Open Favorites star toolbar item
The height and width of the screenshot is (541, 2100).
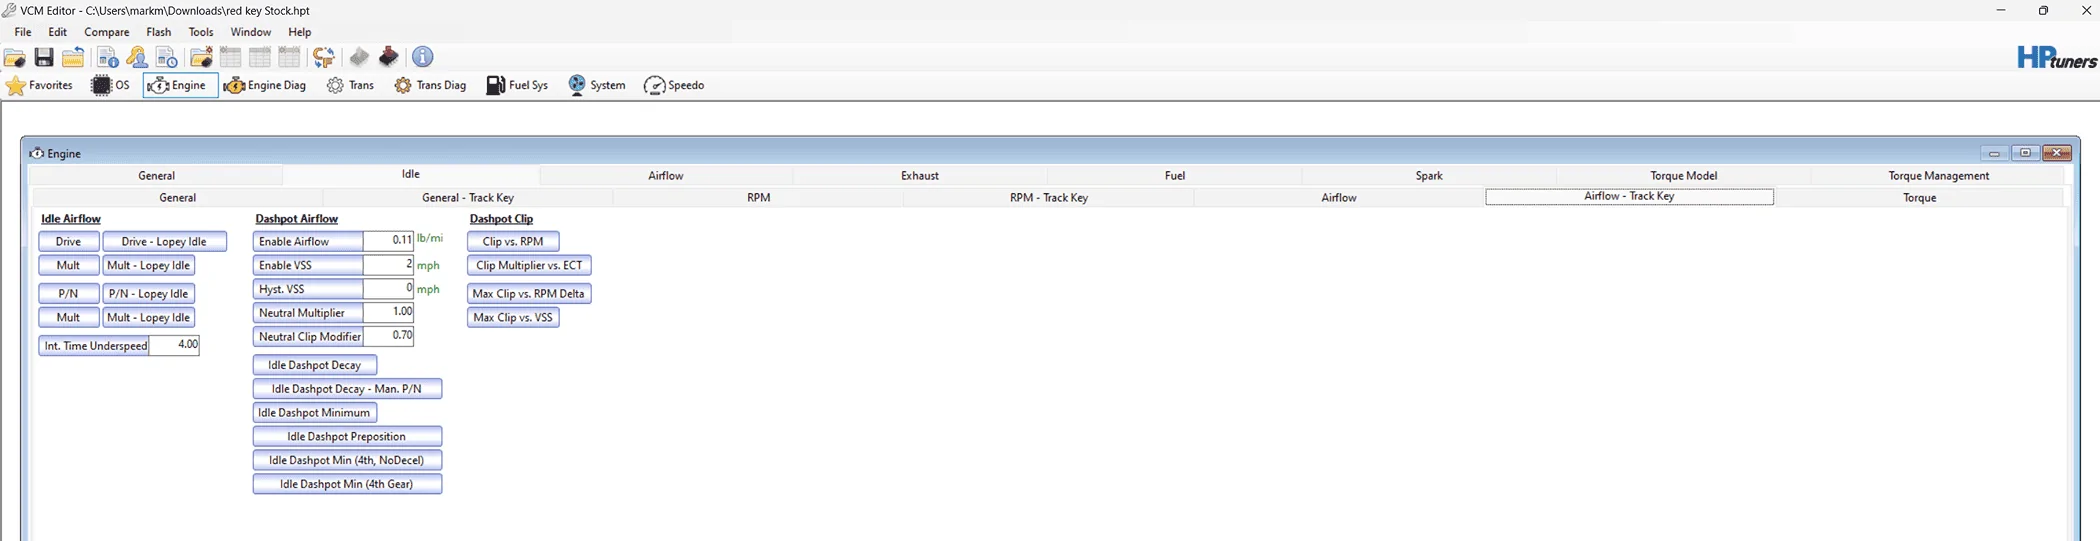click(40, 85)
